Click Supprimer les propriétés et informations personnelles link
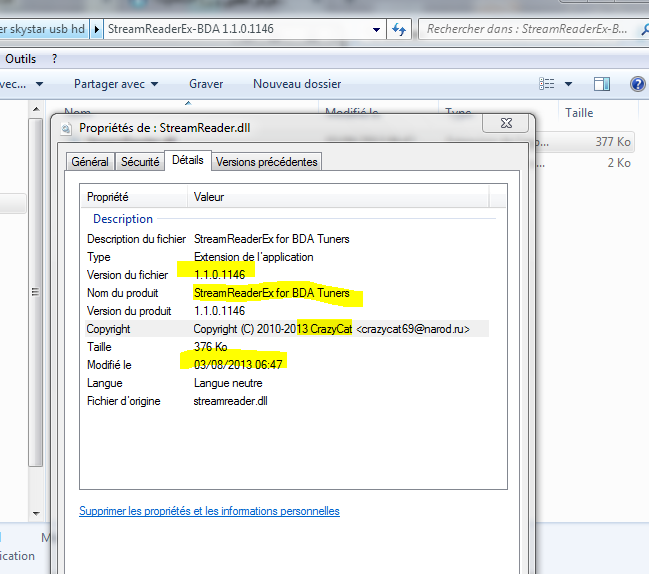Screen dimensions: 649x574 pos(209,511)
